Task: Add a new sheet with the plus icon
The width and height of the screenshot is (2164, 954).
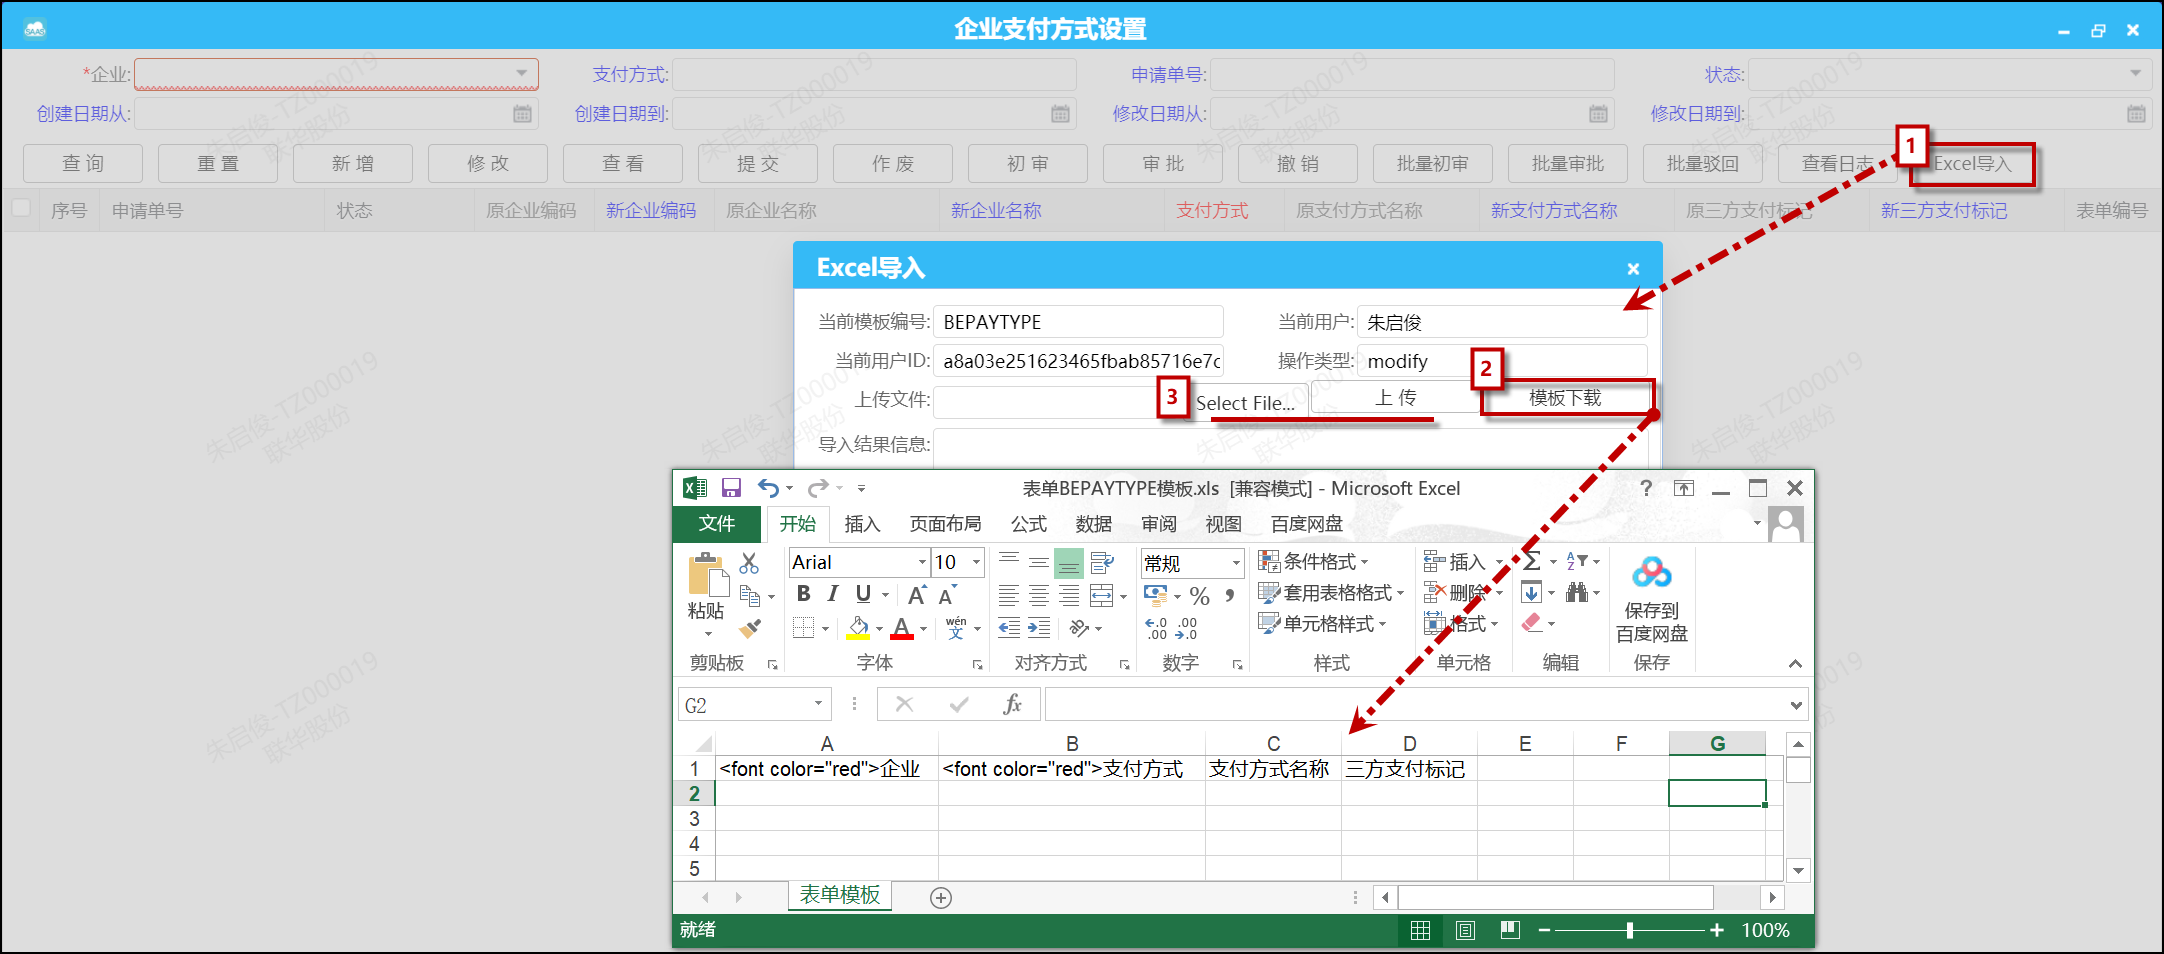Action: (941, 898)
